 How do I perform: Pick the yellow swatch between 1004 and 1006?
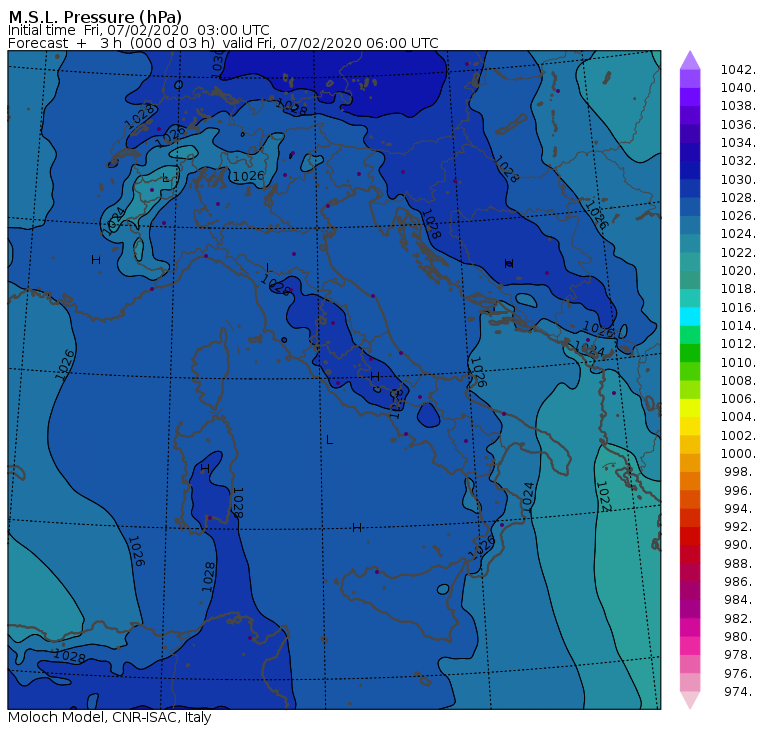click(690, 408)
